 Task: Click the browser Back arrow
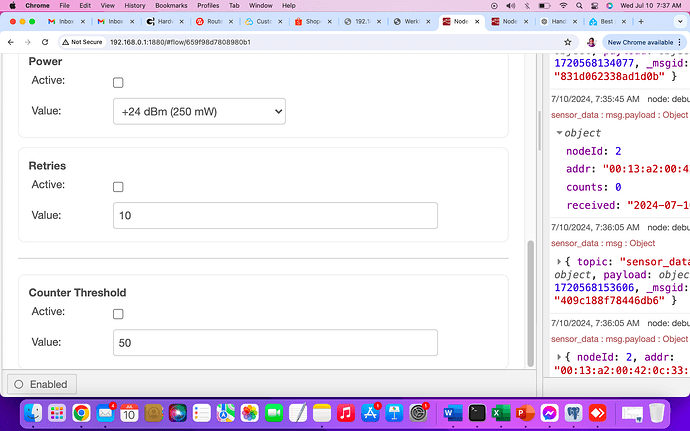pos(12,42)
